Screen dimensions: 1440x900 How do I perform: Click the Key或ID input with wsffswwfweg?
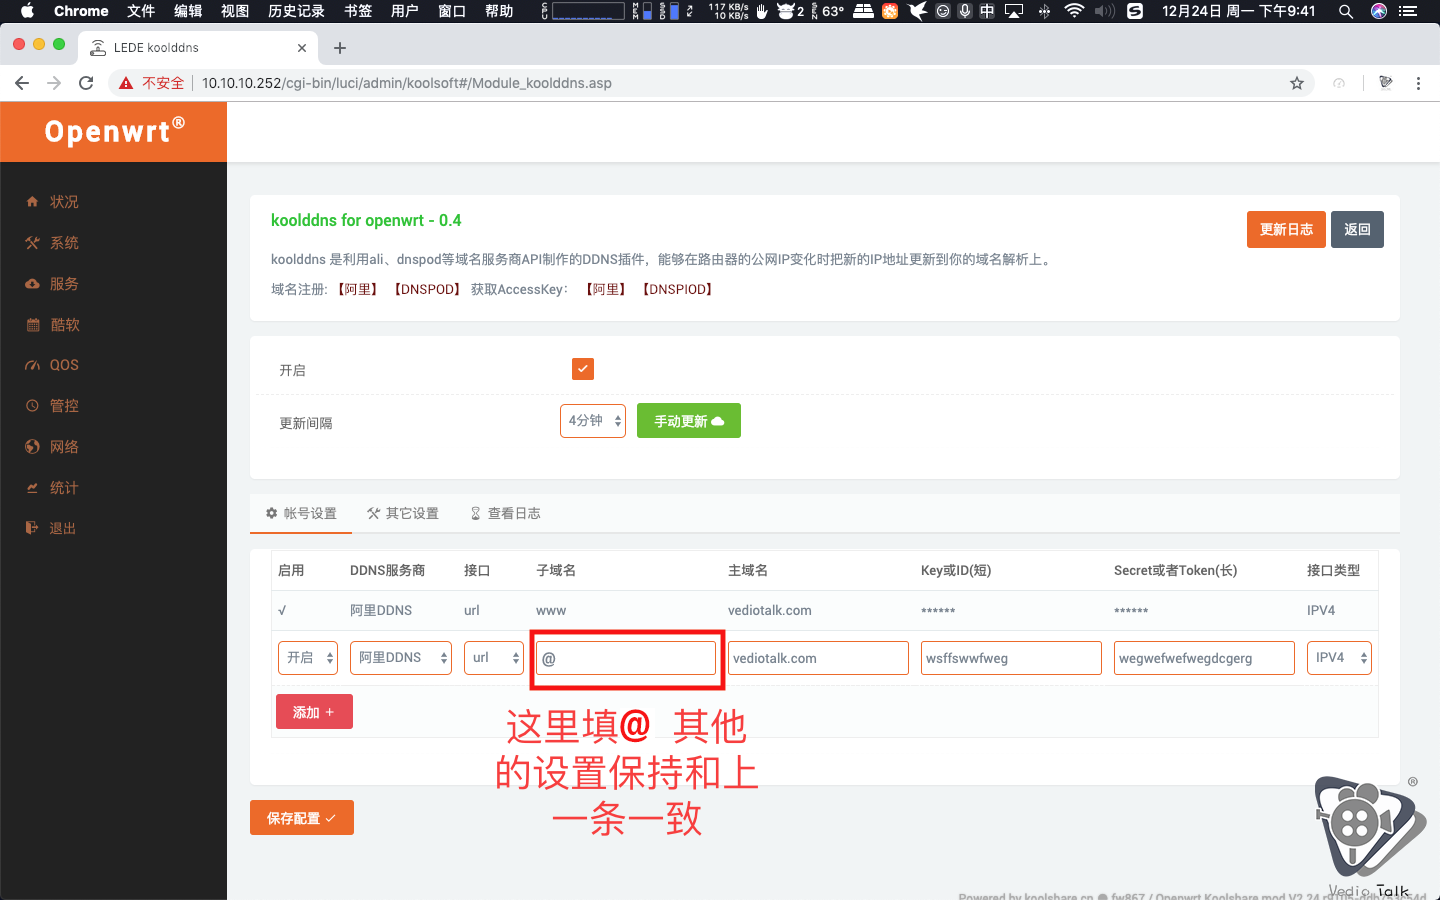point(1011,658)
